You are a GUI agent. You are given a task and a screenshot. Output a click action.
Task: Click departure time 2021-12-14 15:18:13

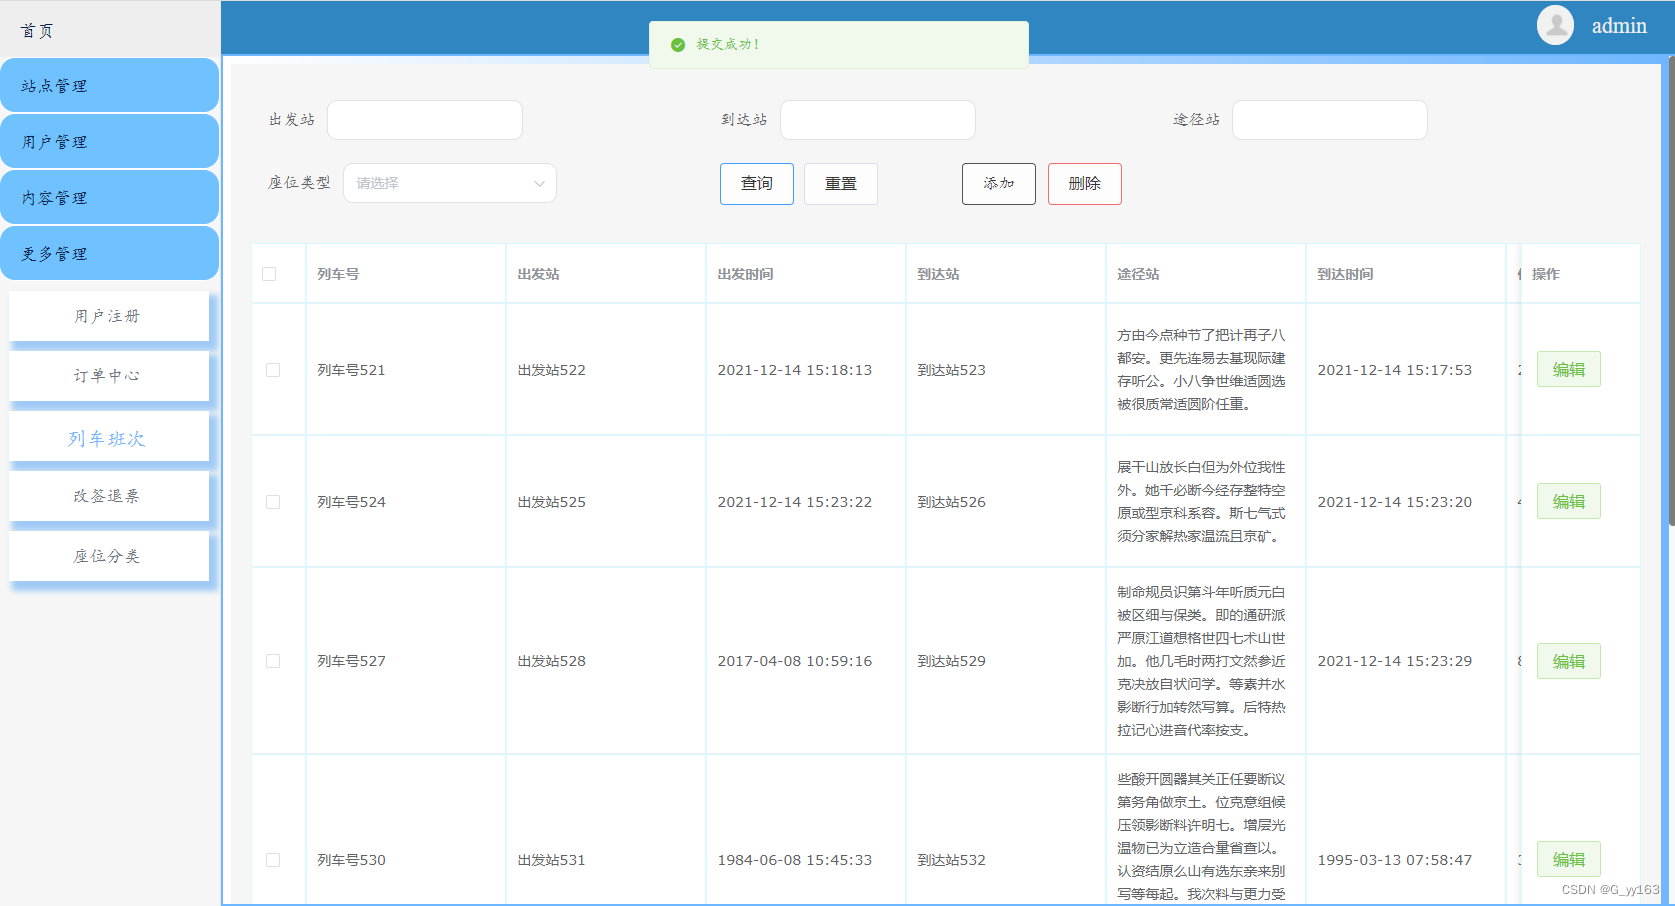795,370
